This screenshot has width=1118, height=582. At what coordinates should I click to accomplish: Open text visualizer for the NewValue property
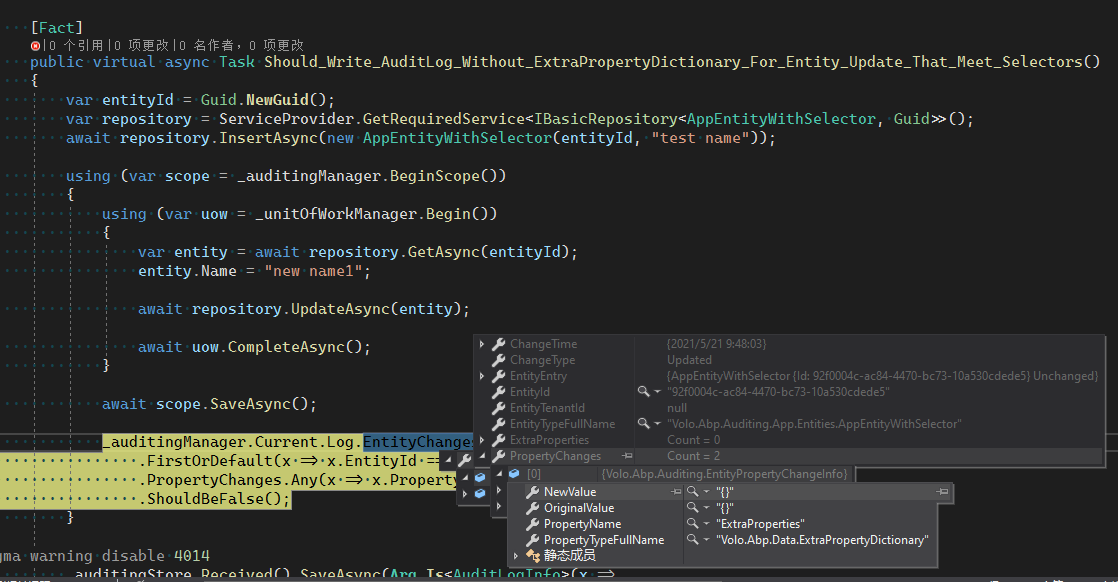coord(692,492)
